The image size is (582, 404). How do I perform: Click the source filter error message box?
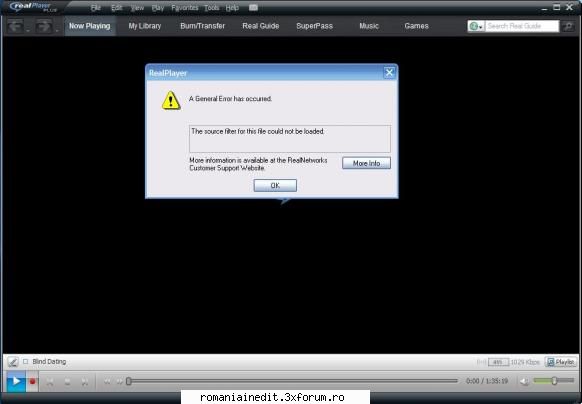pyautogui.click(x=290, y=139)
